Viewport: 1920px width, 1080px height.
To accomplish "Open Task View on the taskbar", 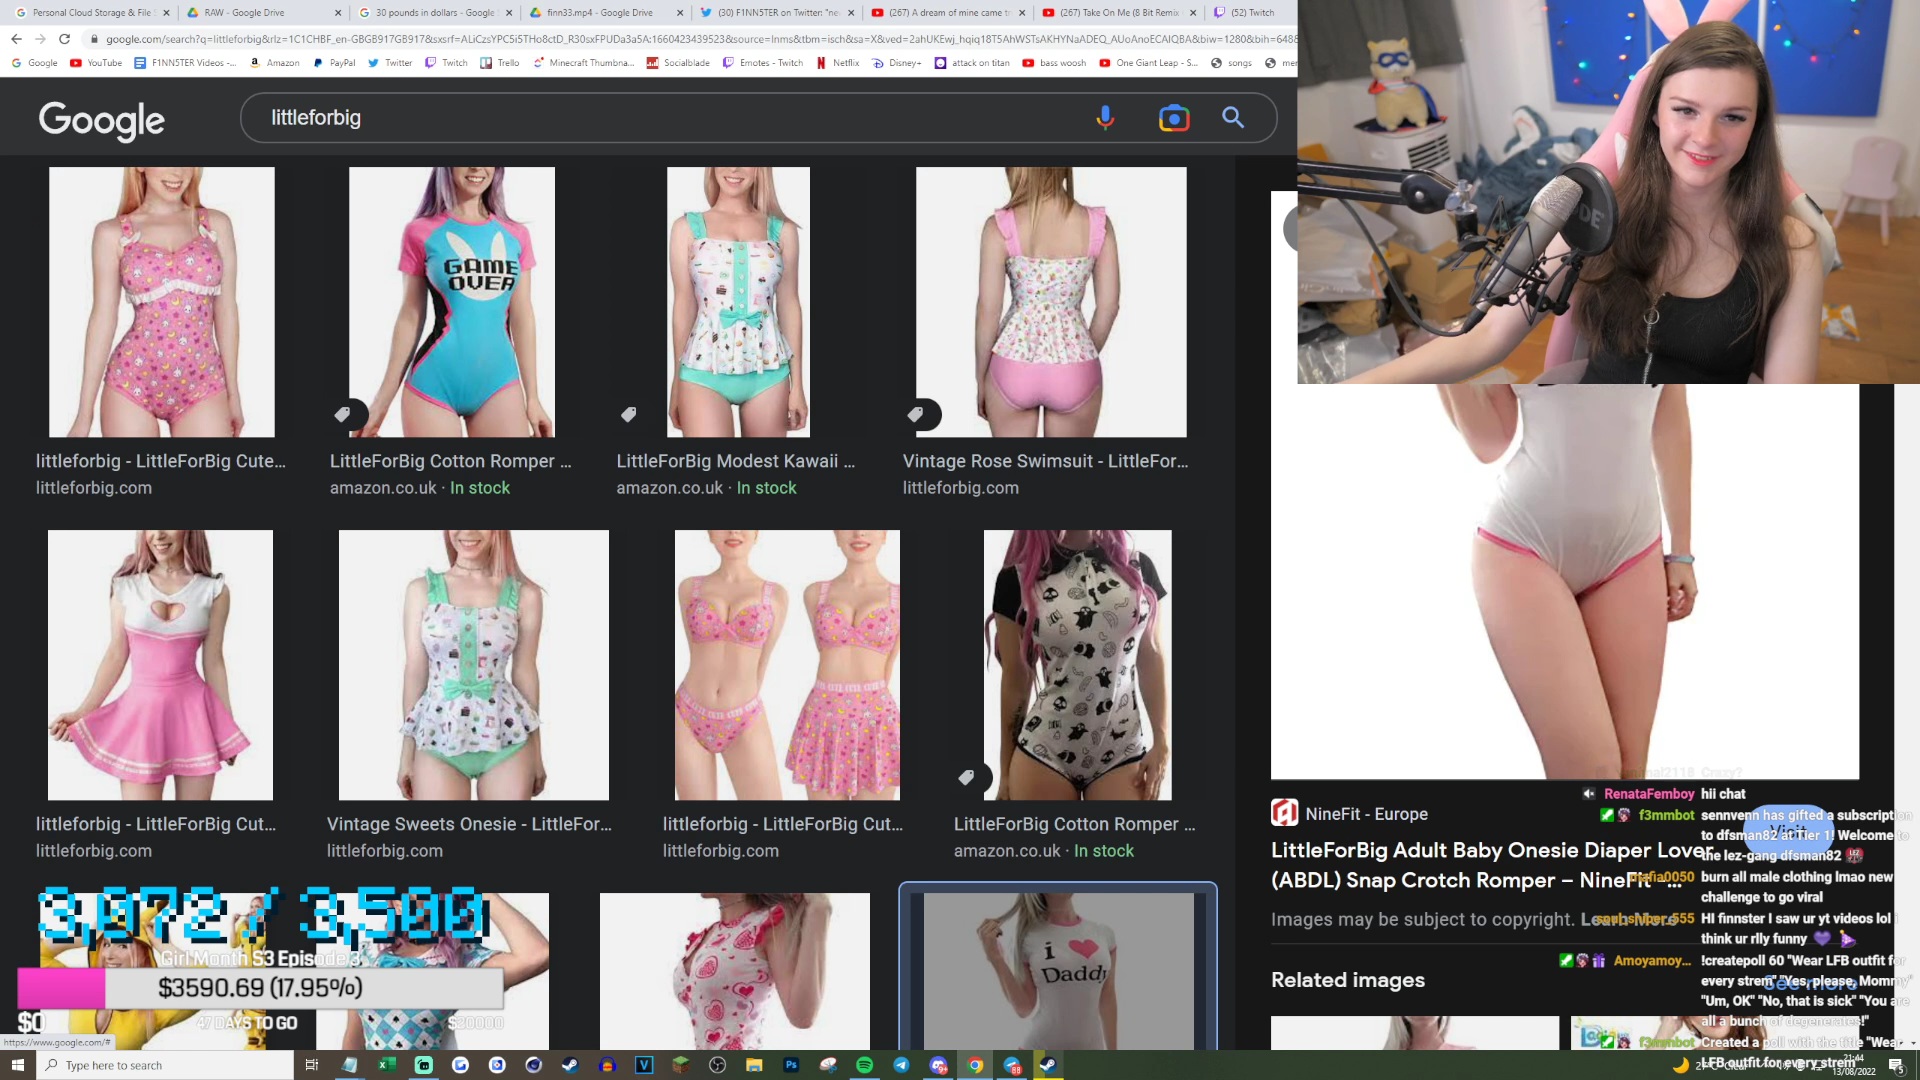I will point(312,1065).
